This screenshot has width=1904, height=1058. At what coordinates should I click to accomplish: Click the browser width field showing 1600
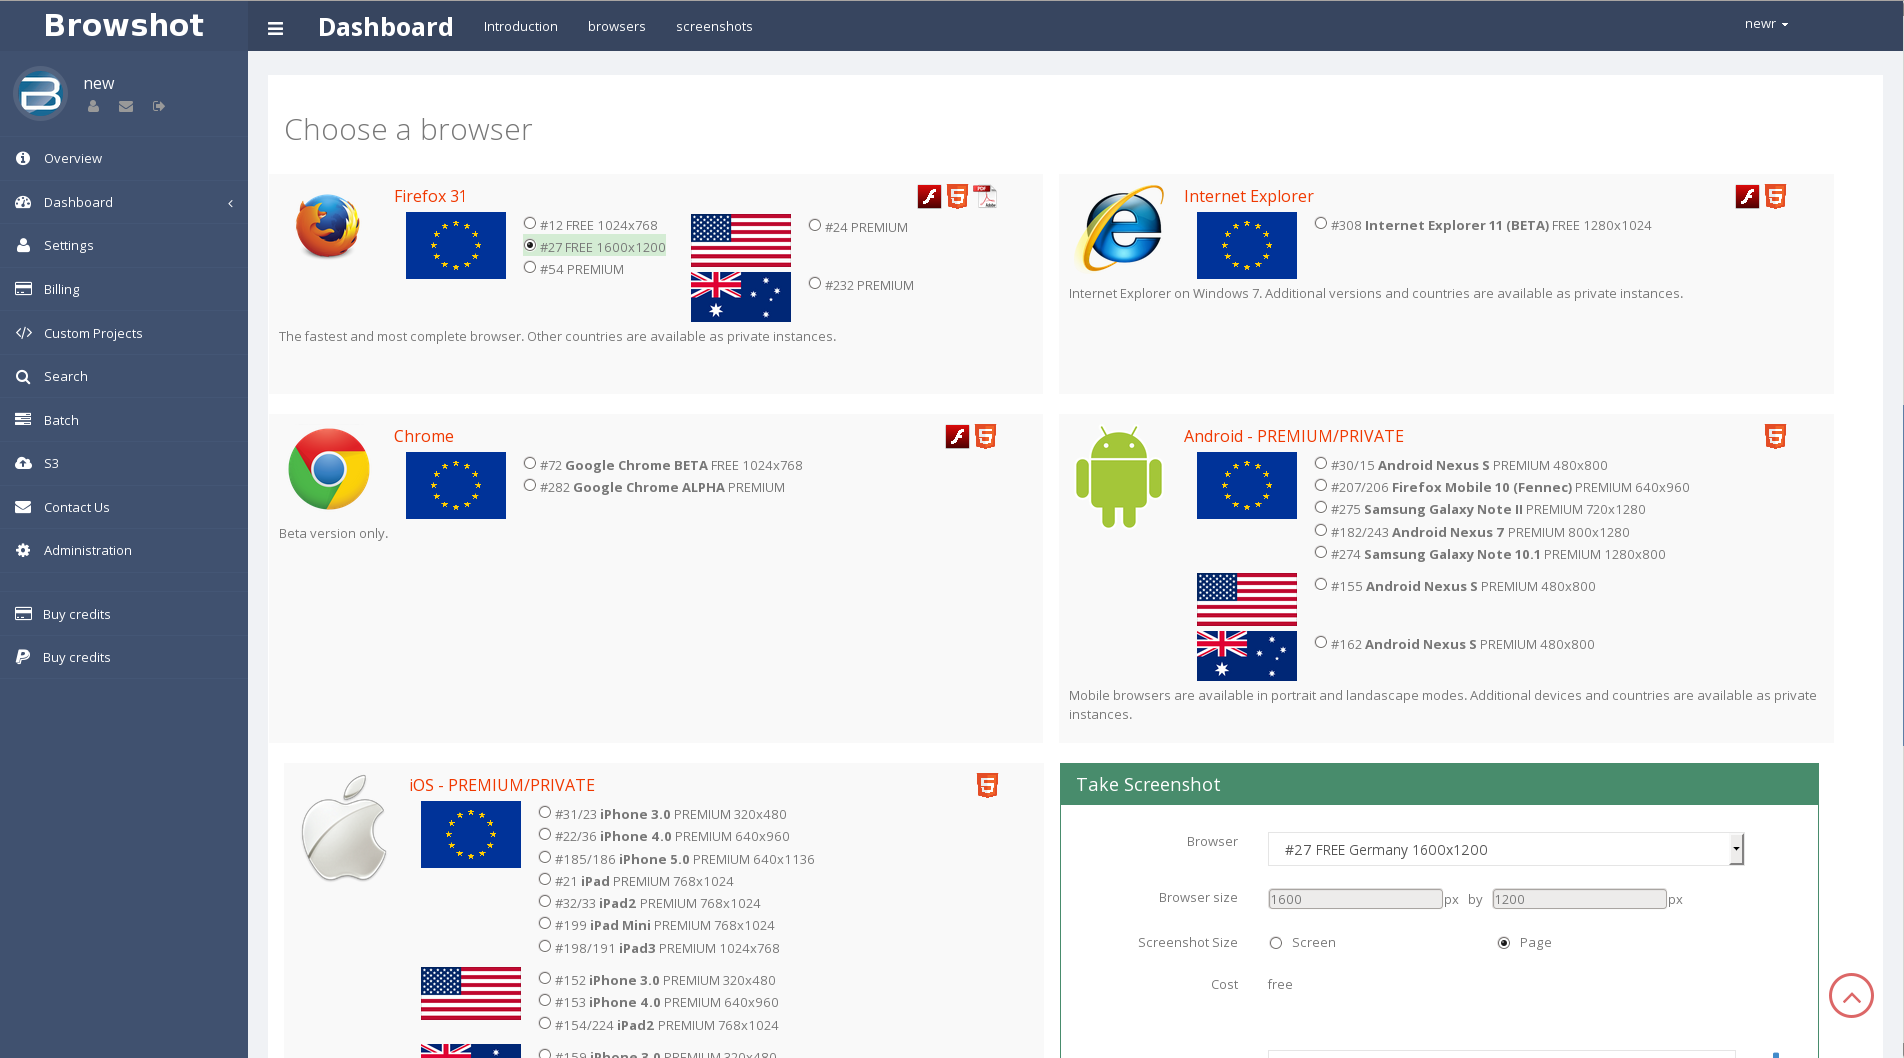tap(1355, 899)
